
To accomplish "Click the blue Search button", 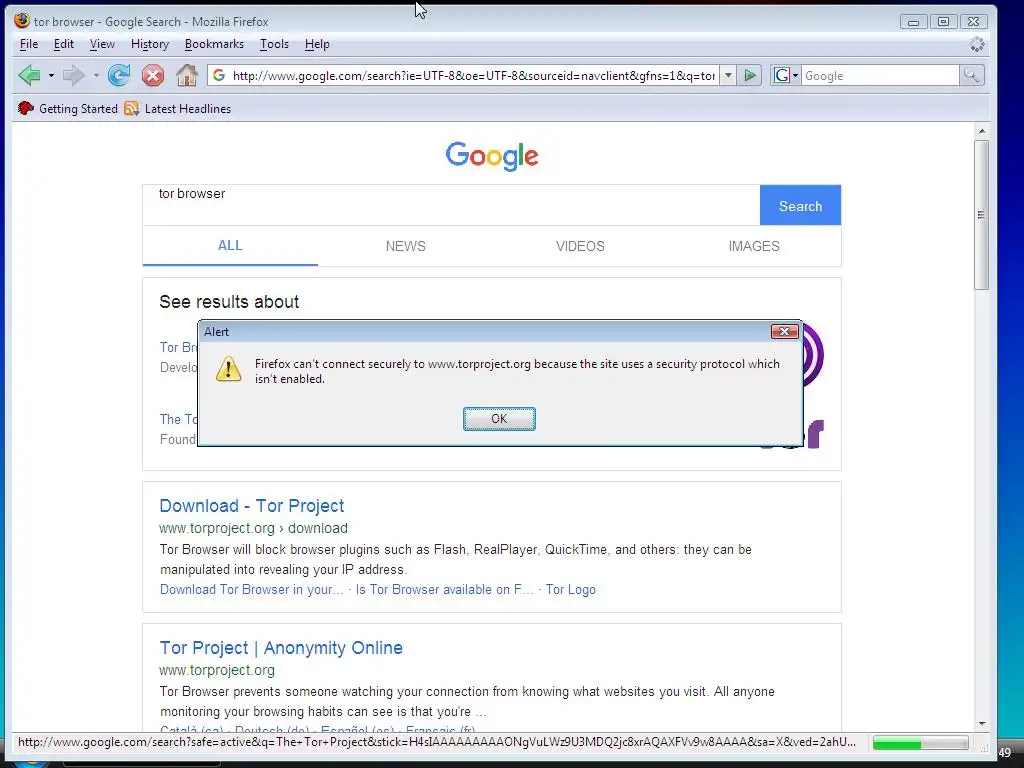I will (x=800, y=206).
